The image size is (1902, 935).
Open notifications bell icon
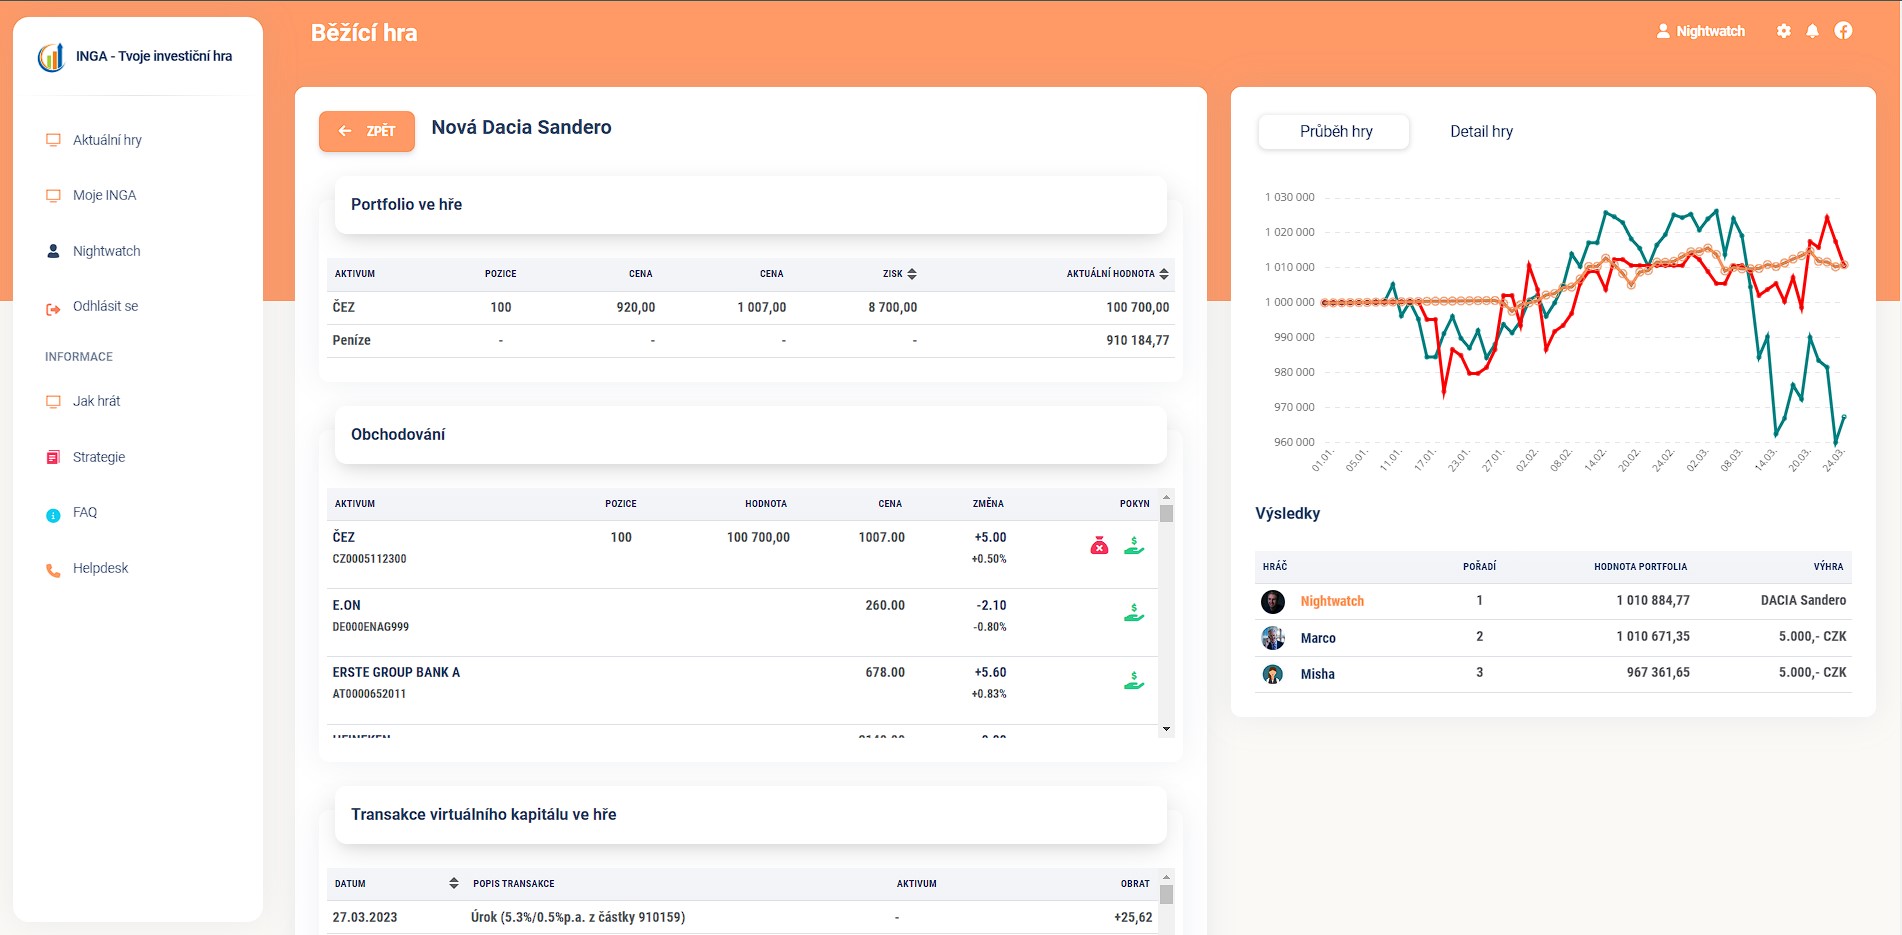point(1812,31)
